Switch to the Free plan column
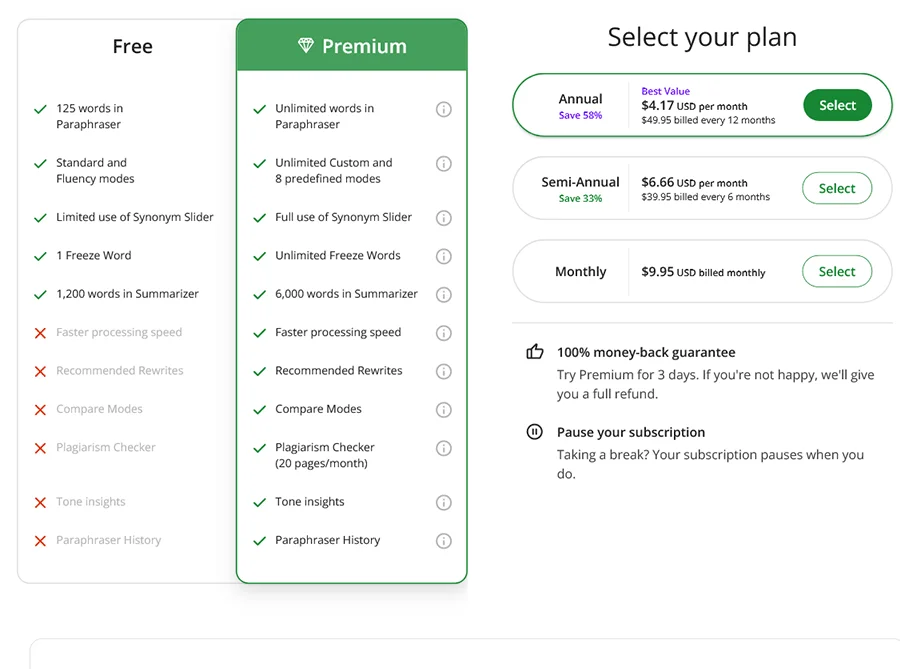900x669 pixels. pyautogui.click(x=132, y=46)
